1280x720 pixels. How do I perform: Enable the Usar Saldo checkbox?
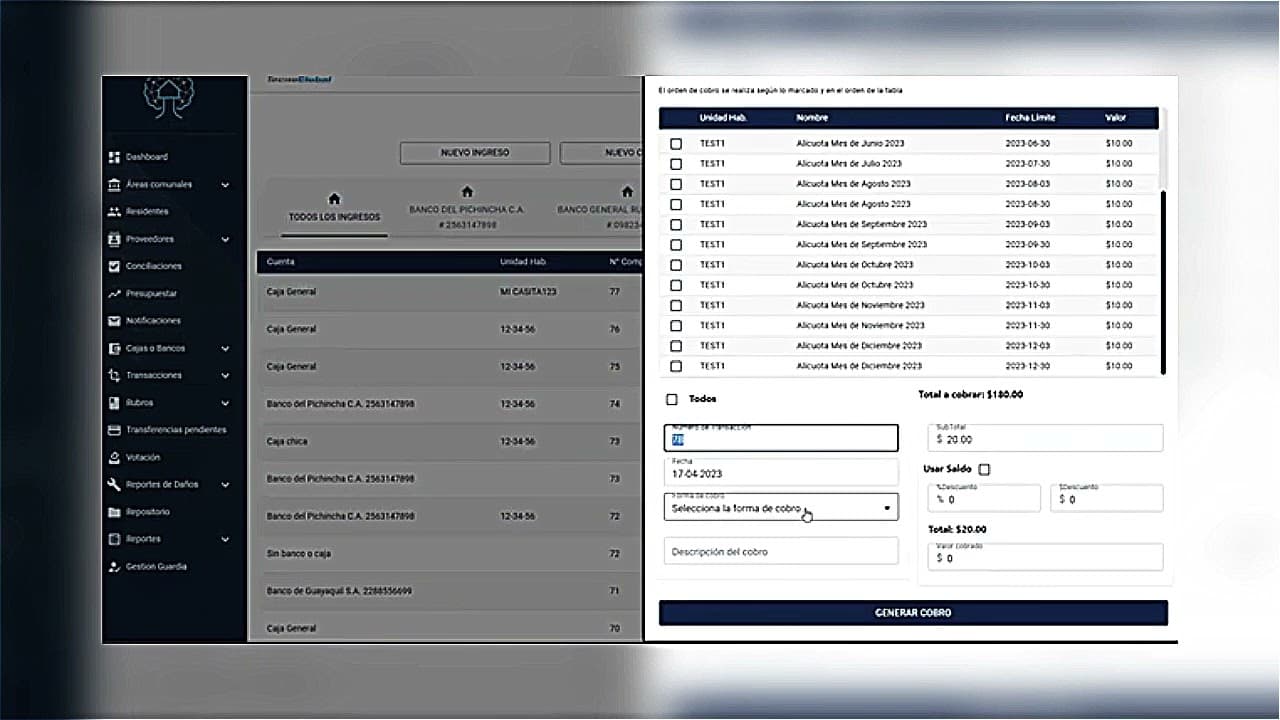point(985,469)
